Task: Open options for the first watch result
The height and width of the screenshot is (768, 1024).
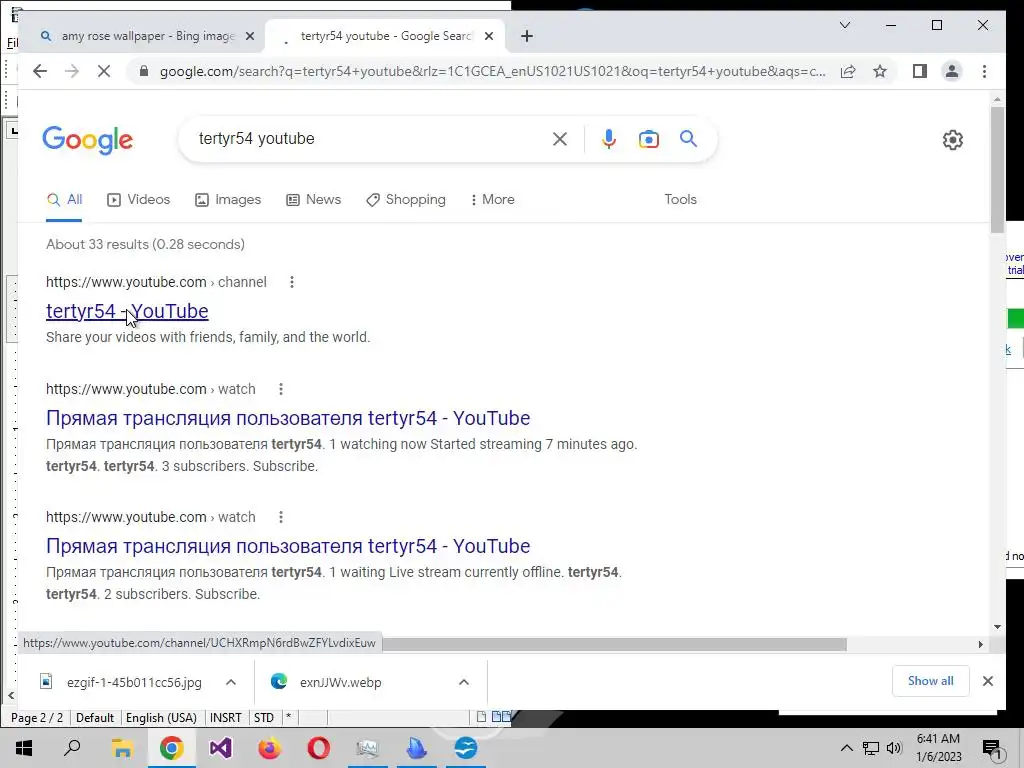Action: 281,389
